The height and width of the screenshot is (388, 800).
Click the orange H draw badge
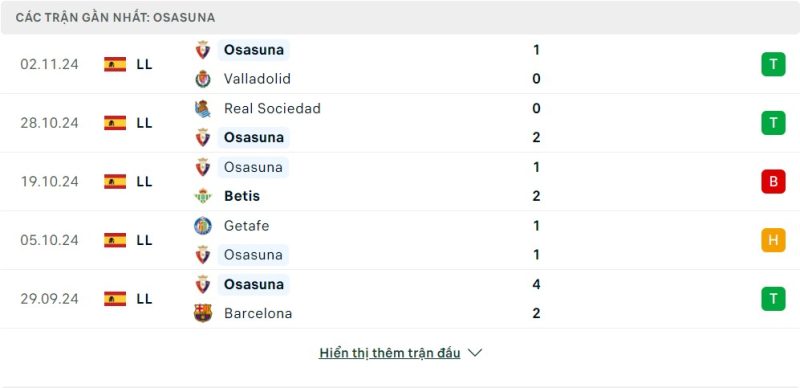pos(773,240)
